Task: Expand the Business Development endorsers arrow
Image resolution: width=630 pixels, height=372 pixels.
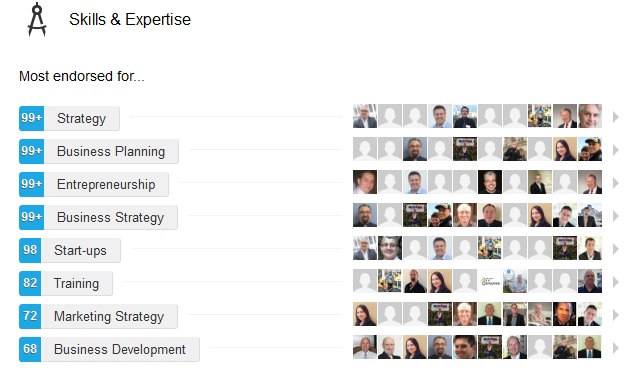Action: tap(615, 347)
